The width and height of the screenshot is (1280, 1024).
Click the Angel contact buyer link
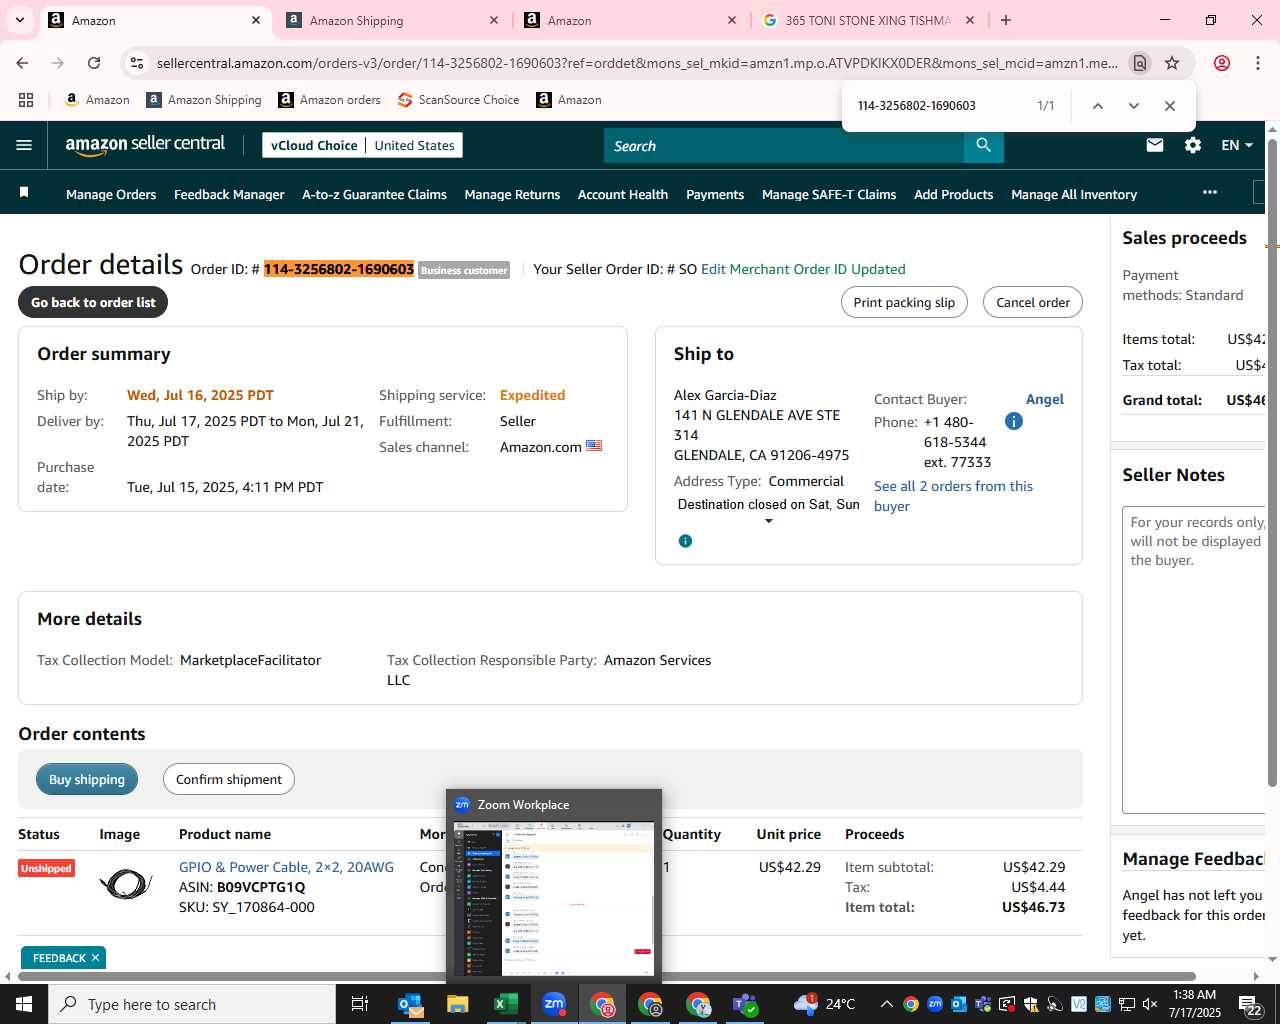(1045, 399)
